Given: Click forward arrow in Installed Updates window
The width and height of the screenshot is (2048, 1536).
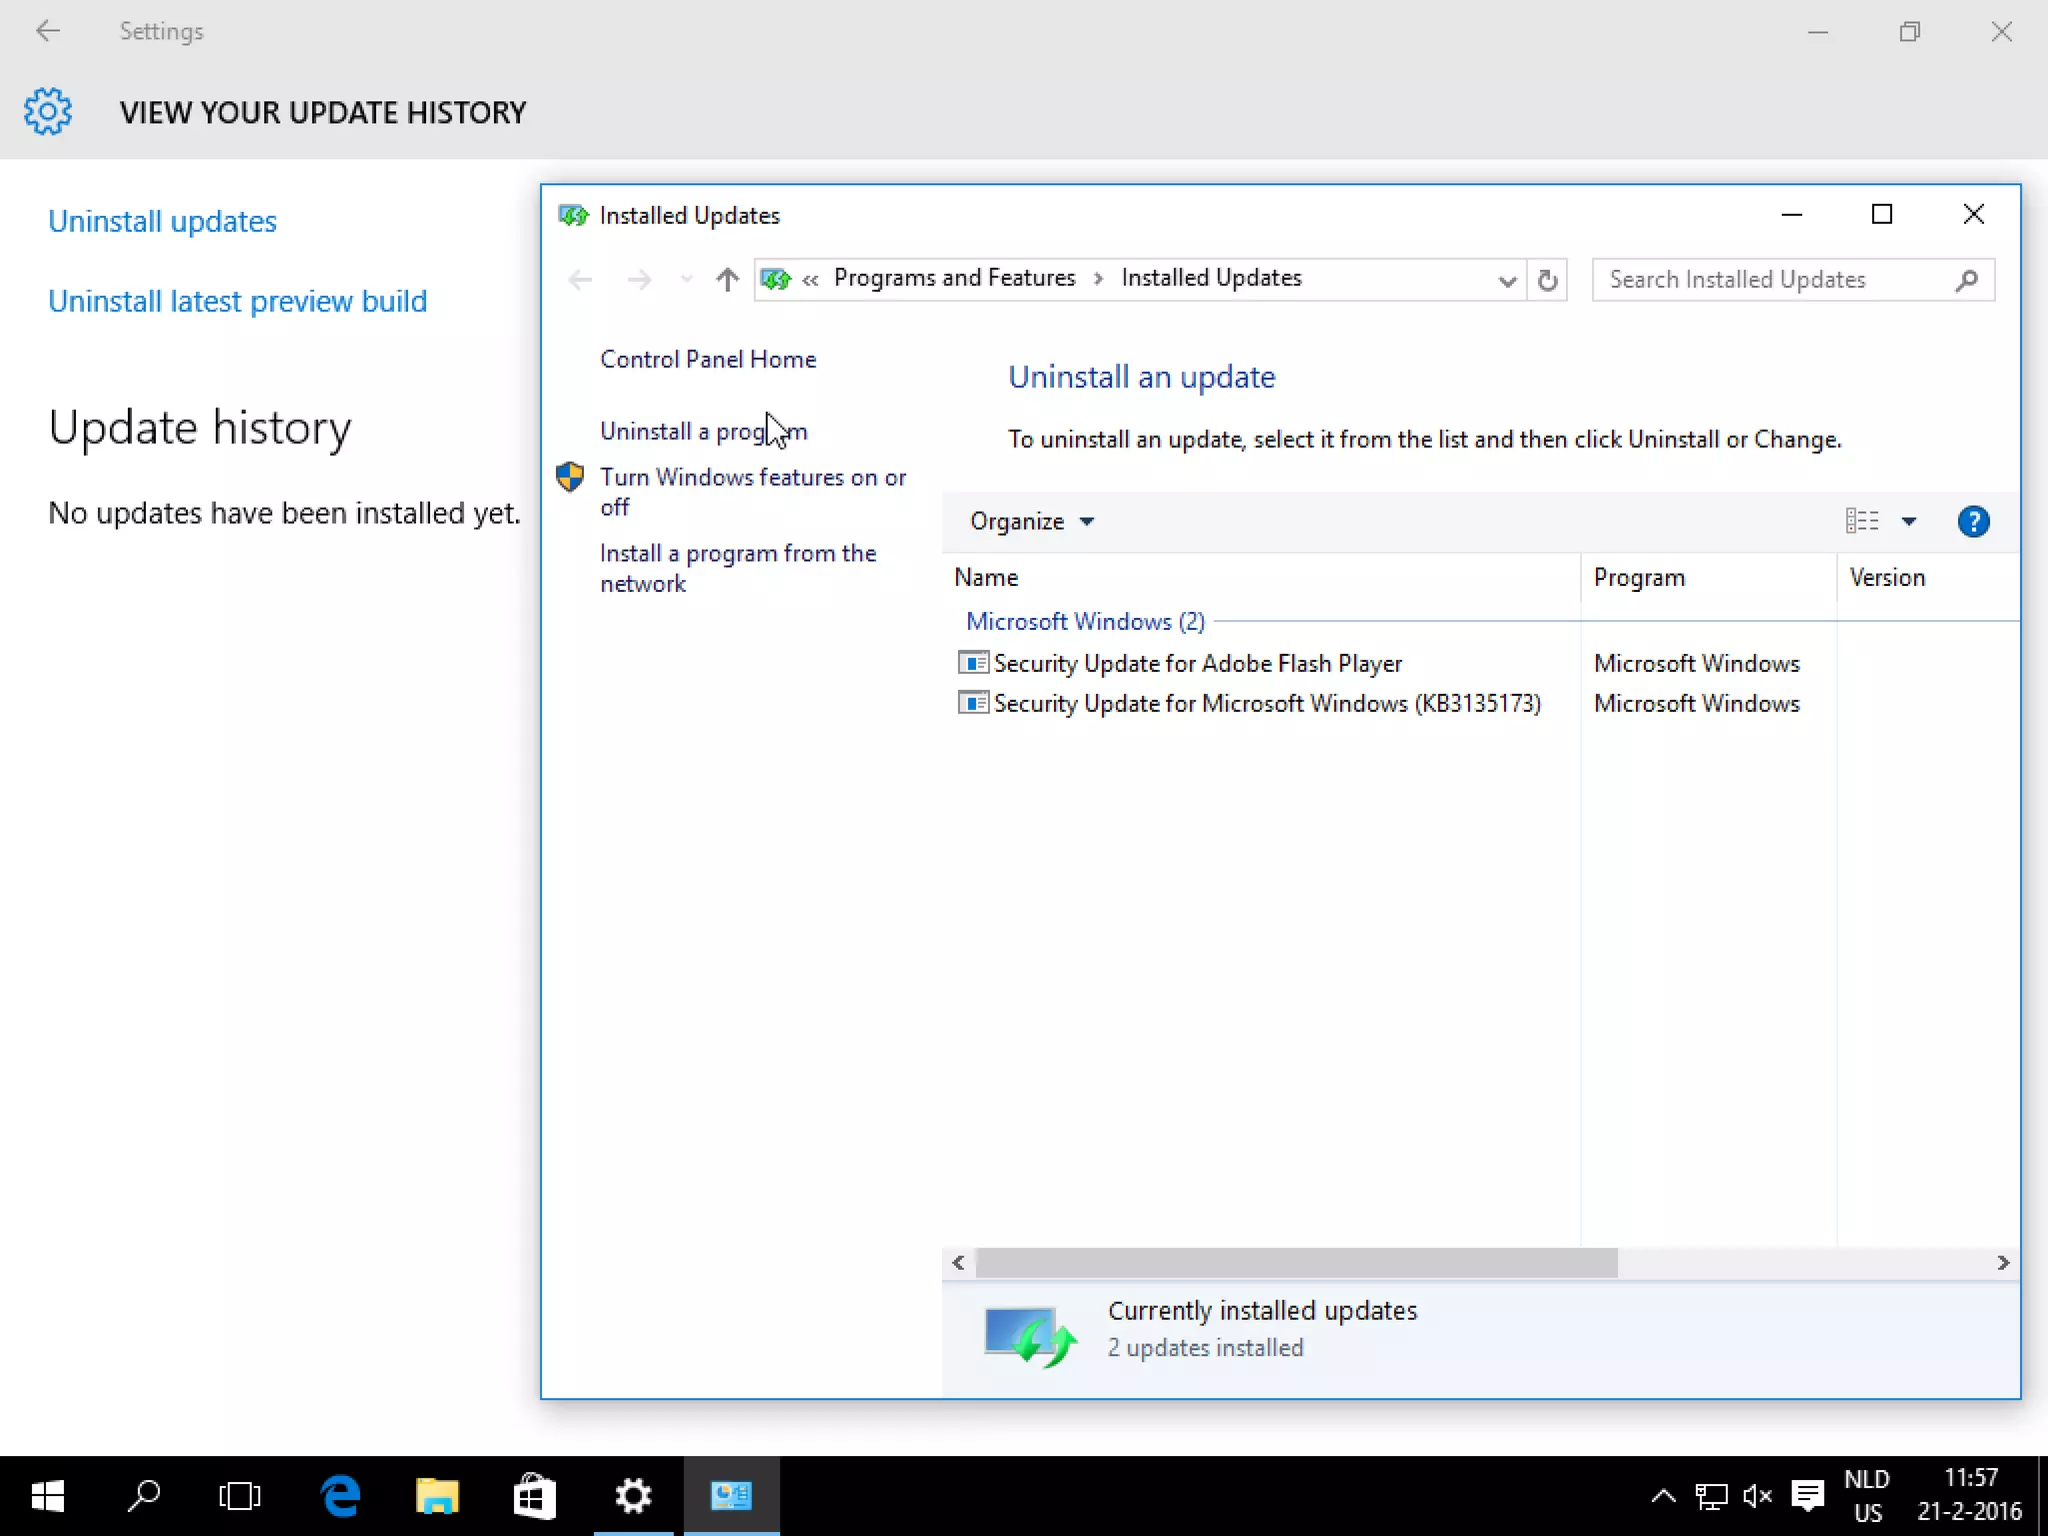Looking at the screenshot, I should click(x=639, y=280).
